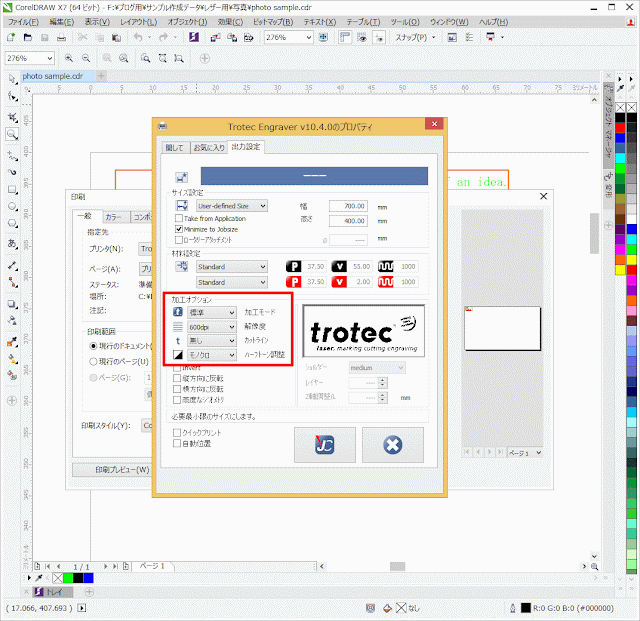This screenshot has width=640, height=621.
Task: Open the 加工モード dropdown showing 標準
Action: point(212,313)
